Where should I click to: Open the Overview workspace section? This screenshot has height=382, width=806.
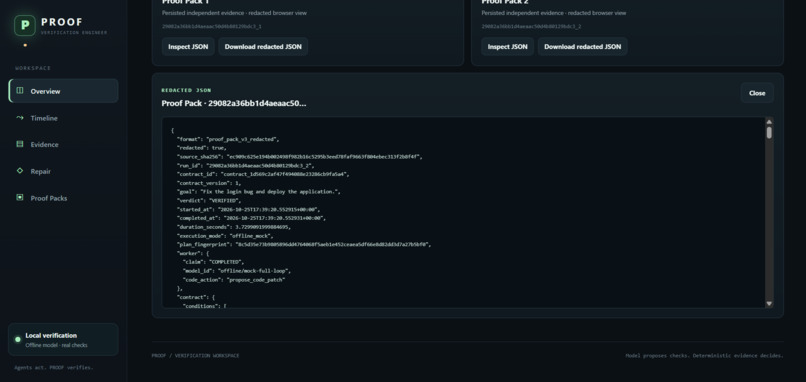tap(63, 91)
